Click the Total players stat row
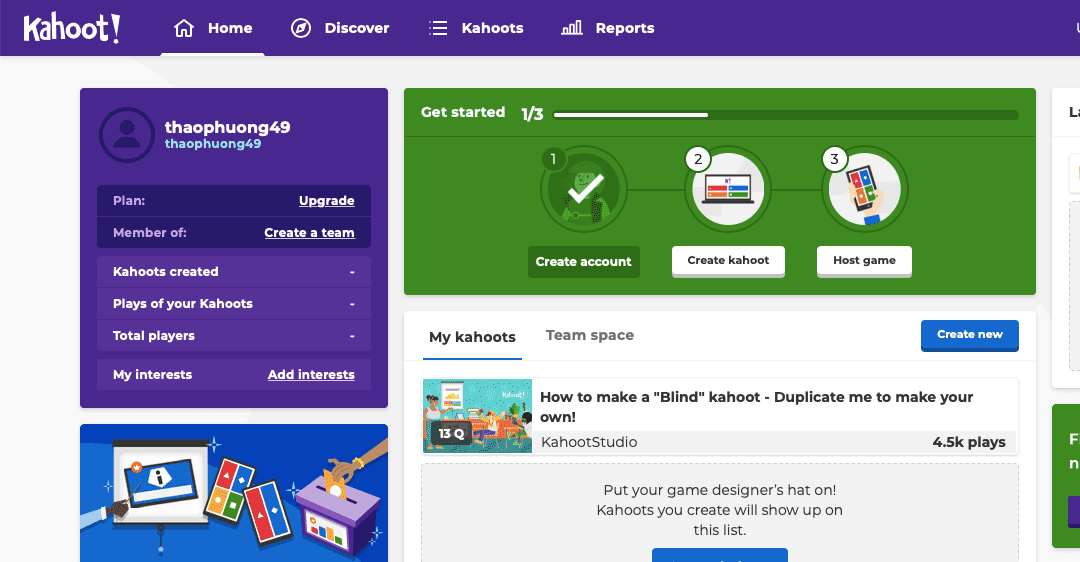This screenshot has width=1080, height=562. click(x=234, y=335)
